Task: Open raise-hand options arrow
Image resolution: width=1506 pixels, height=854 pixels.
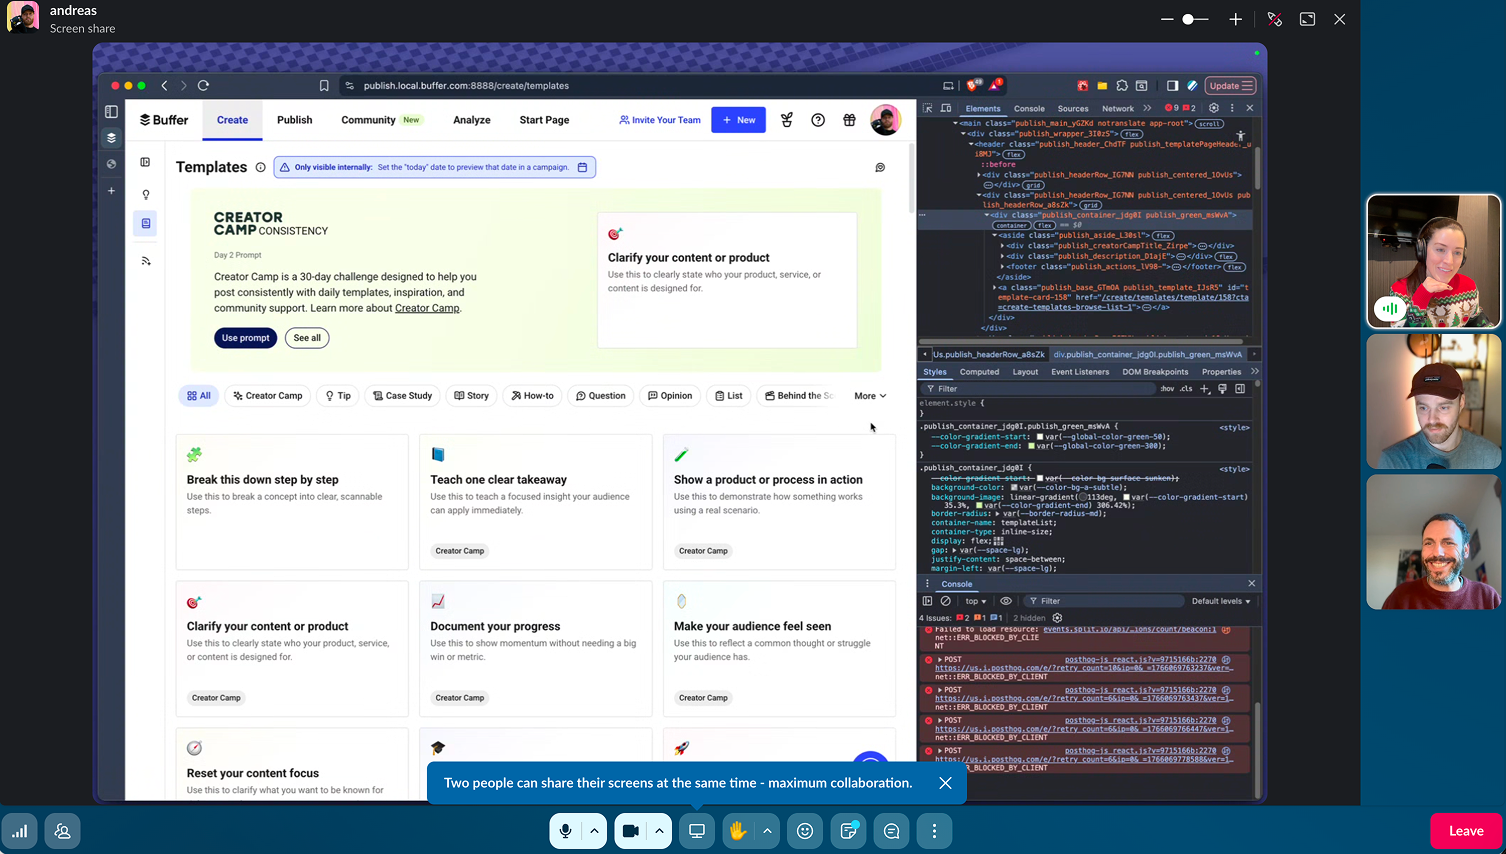Action: coord(767,831)
